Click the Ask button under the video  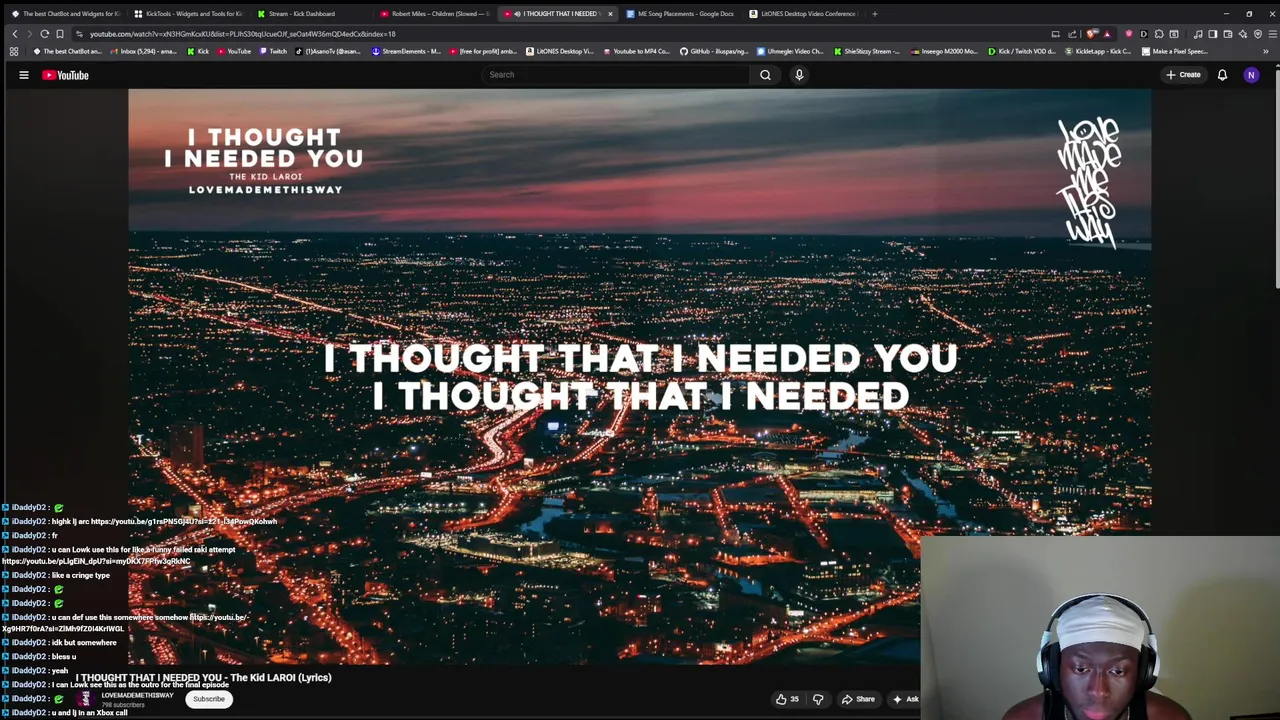[906, 699]
